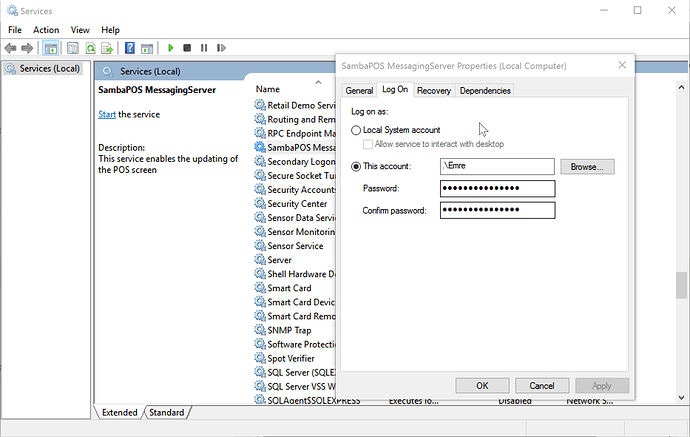Click gear icon of Smart Card

pos(260,288)
